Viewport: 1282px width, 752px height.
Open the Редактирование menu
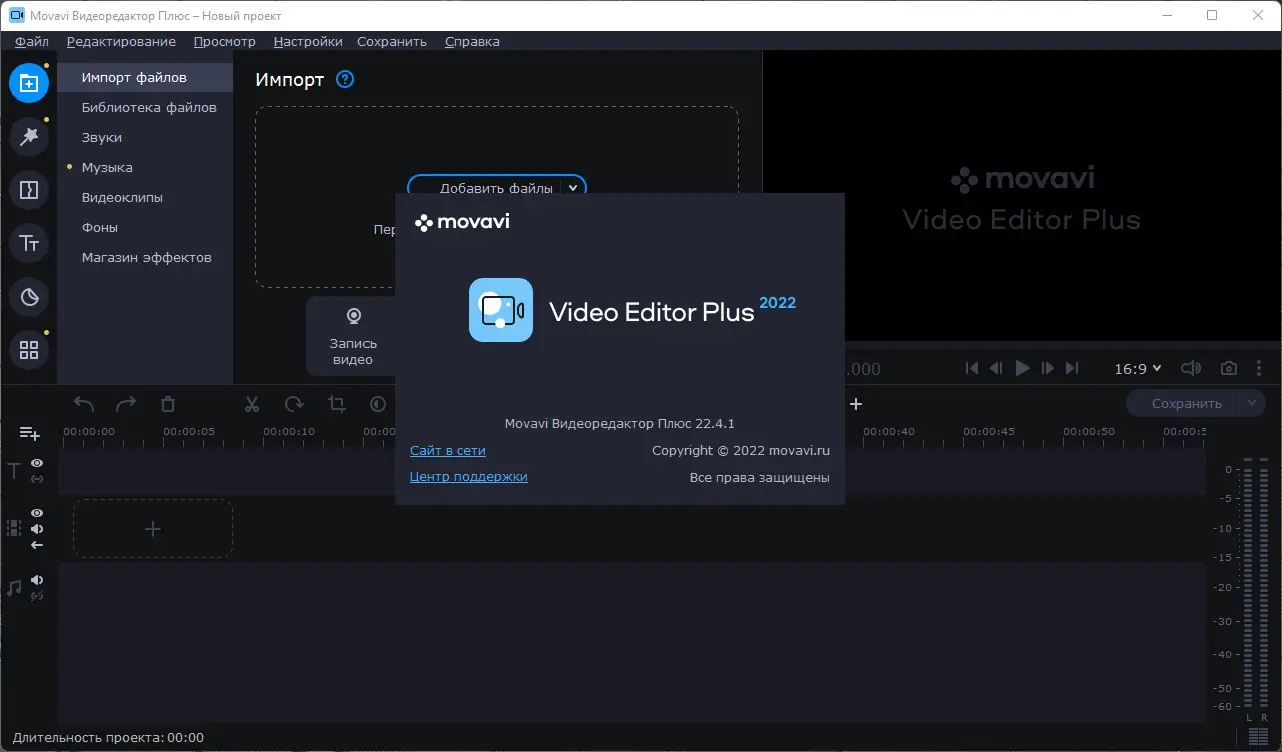coord(121,41)
